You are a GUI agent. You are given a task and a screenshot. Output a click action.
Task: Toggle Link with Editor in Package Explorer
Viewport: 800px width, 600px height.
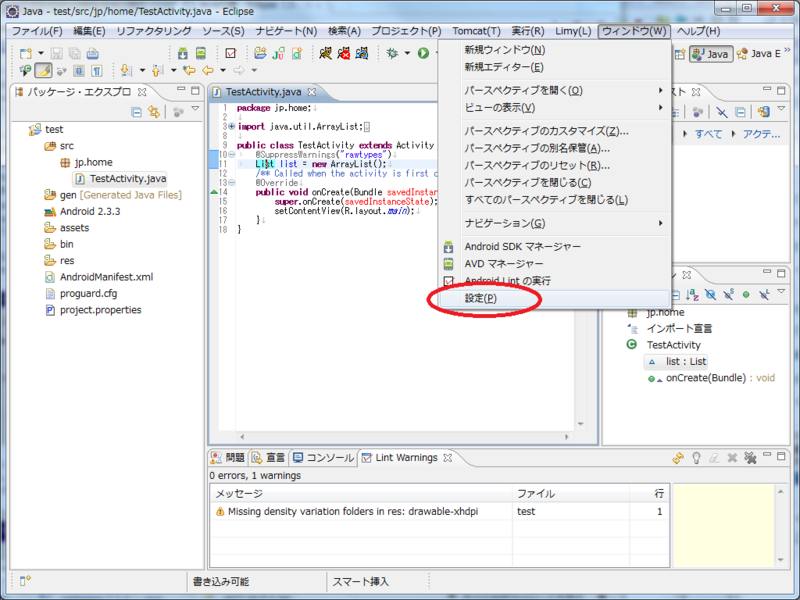coord(154,112)
